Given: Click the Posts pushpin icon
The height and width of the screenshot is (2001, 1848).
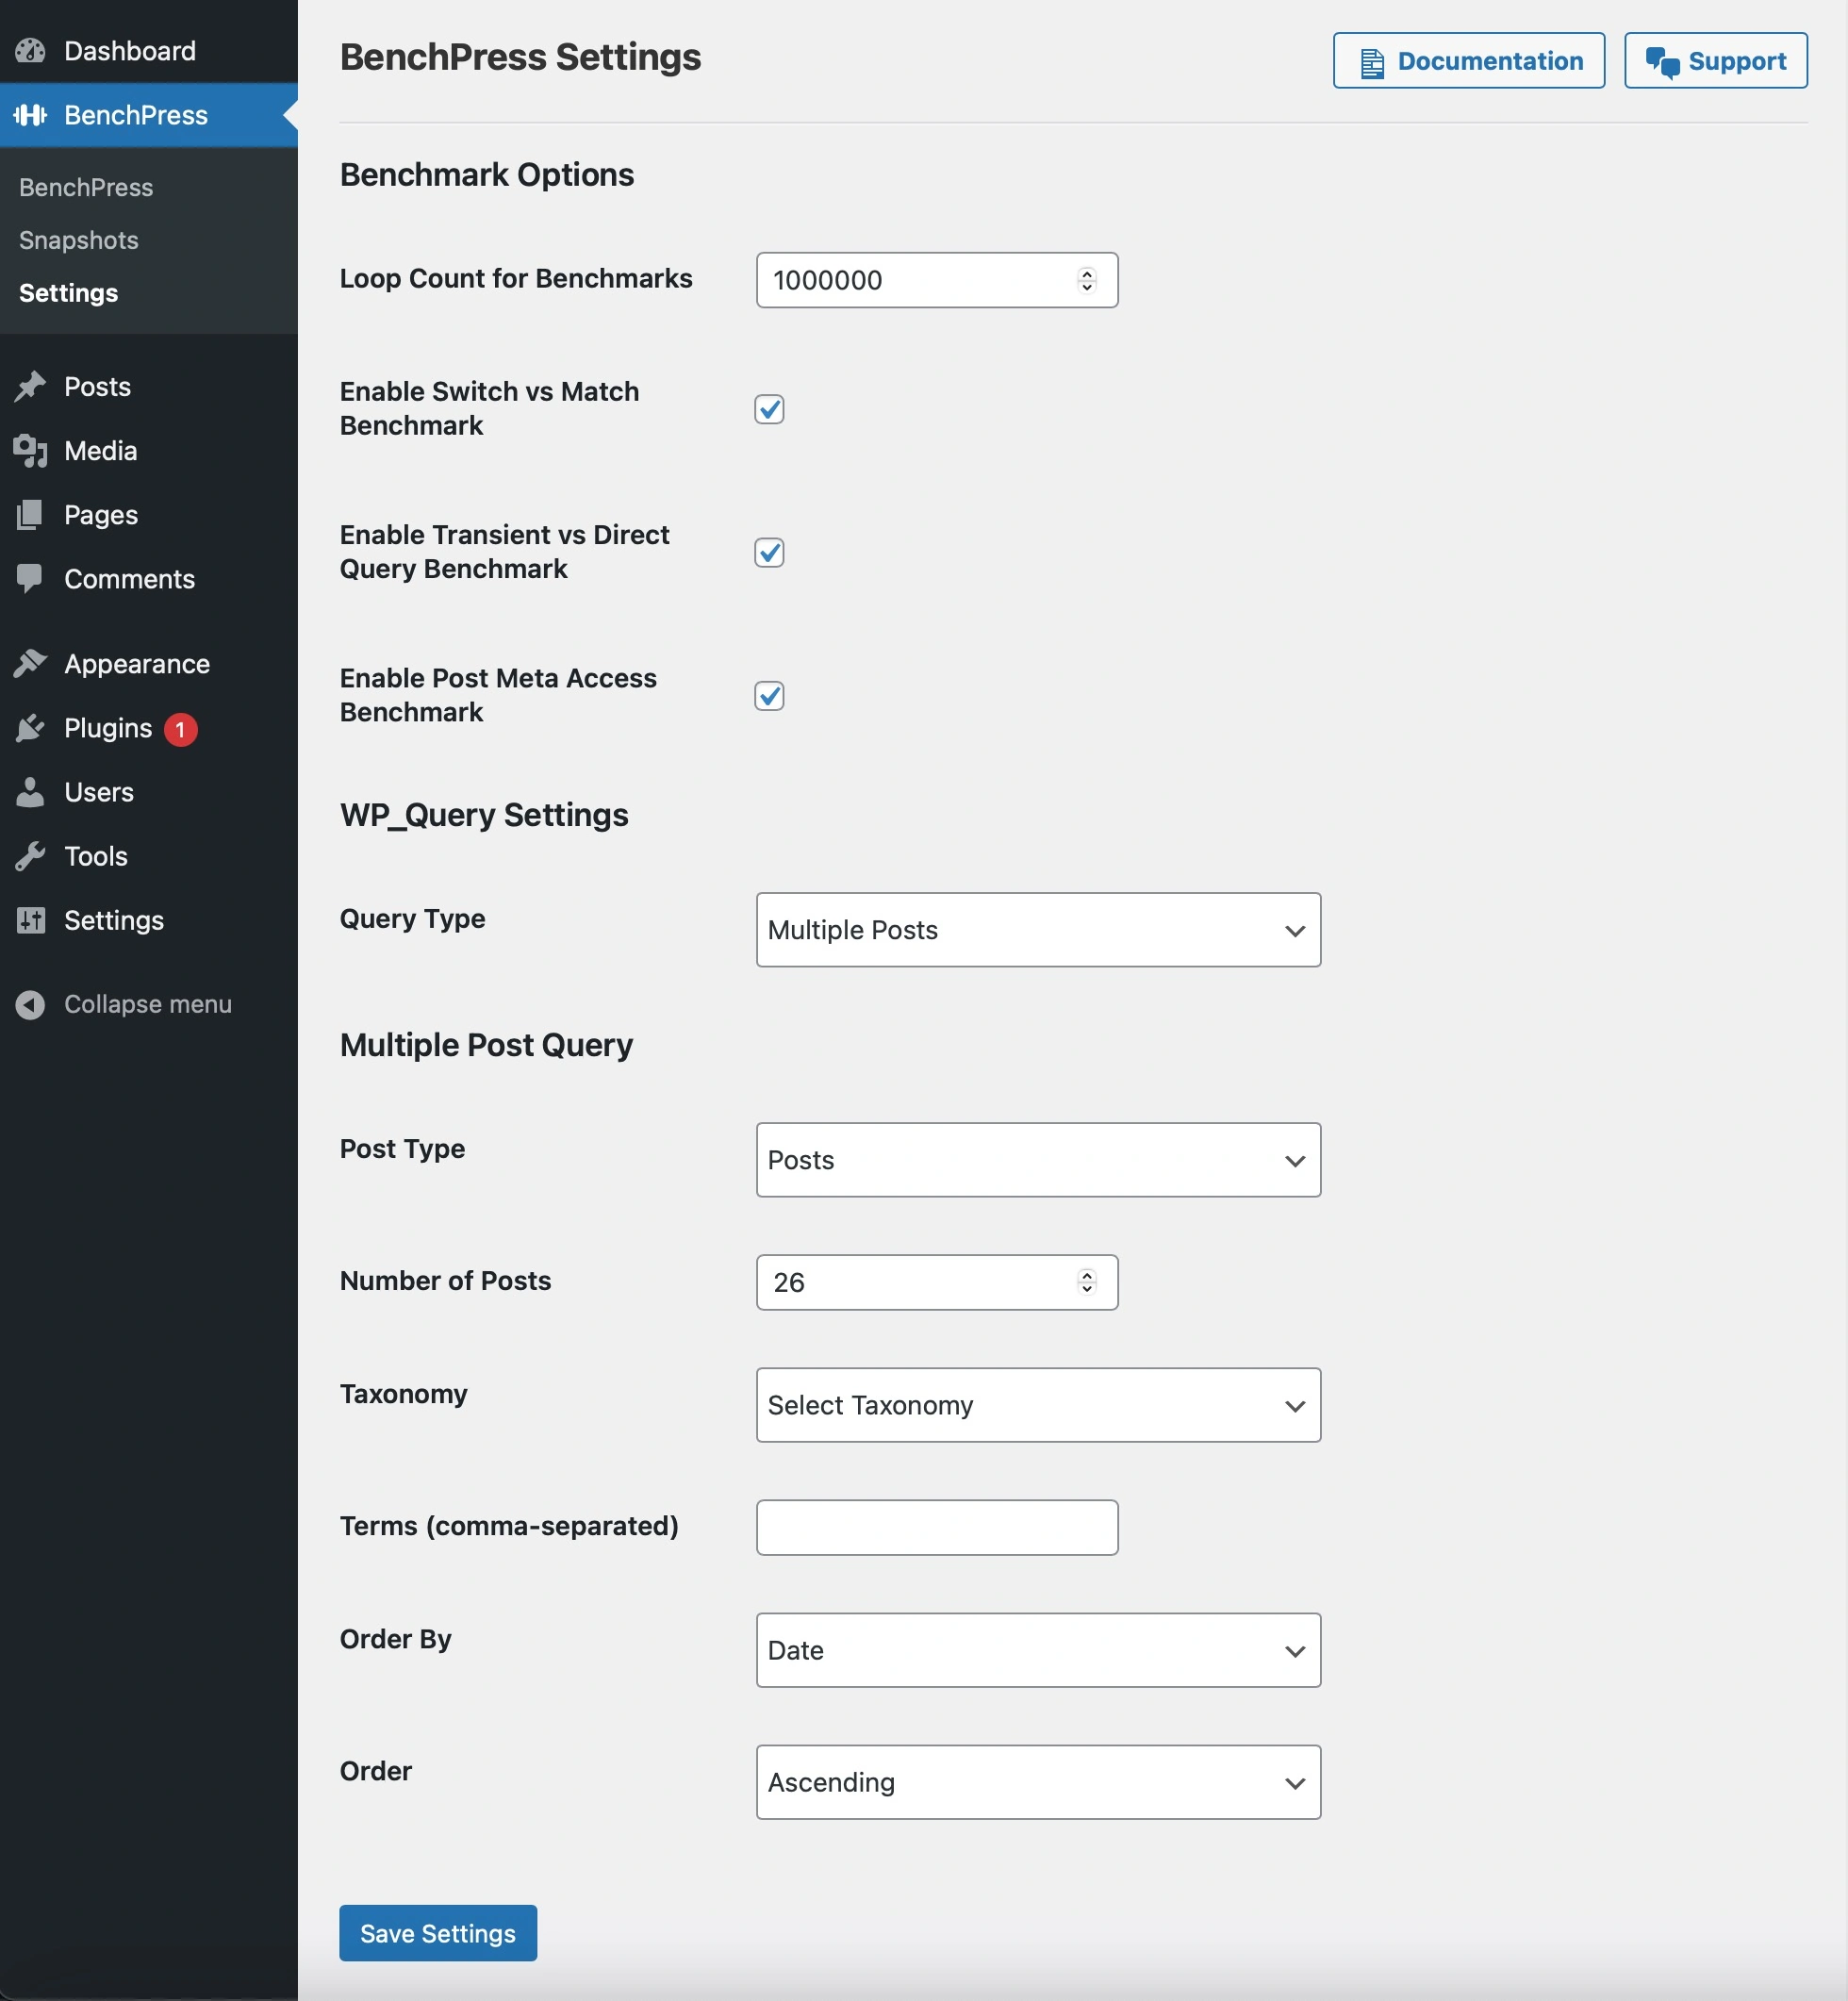Looking at the screenshot, I should (31, 387).
